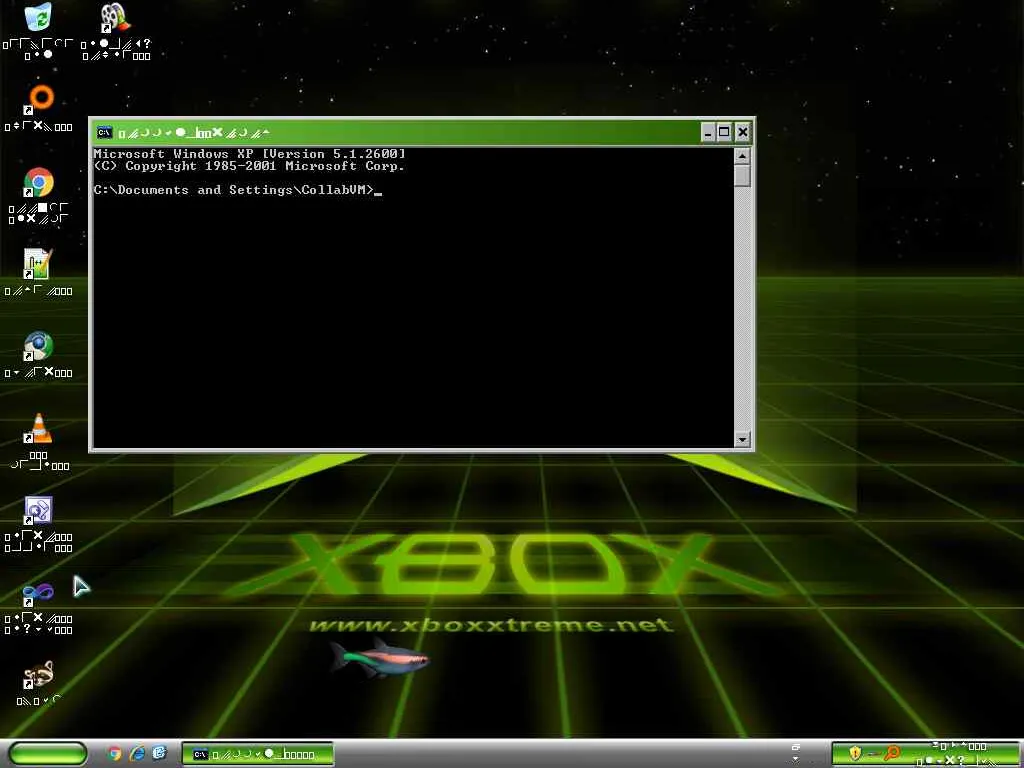Select the Command Prompt taskbar button
Image resolution: width=1024 pixels, height=768 pixels.
[257, 754]
